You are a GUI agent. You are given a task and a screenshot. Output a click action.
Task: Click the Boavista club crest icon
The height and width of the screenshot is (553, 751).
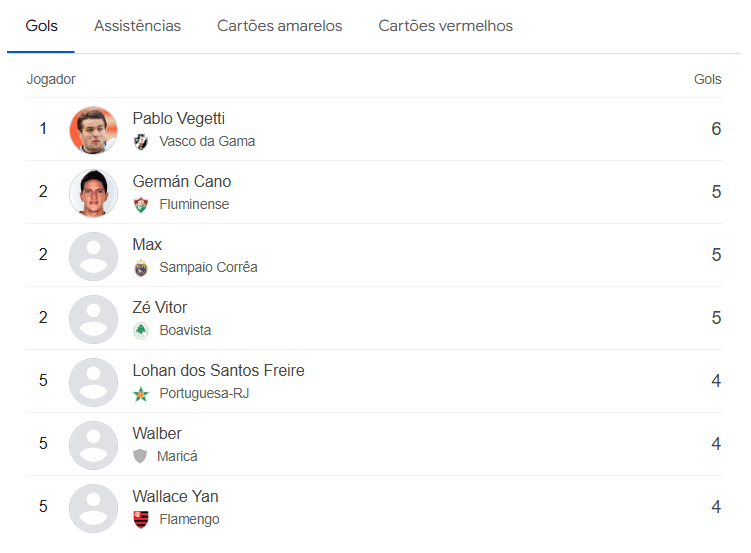141,331
